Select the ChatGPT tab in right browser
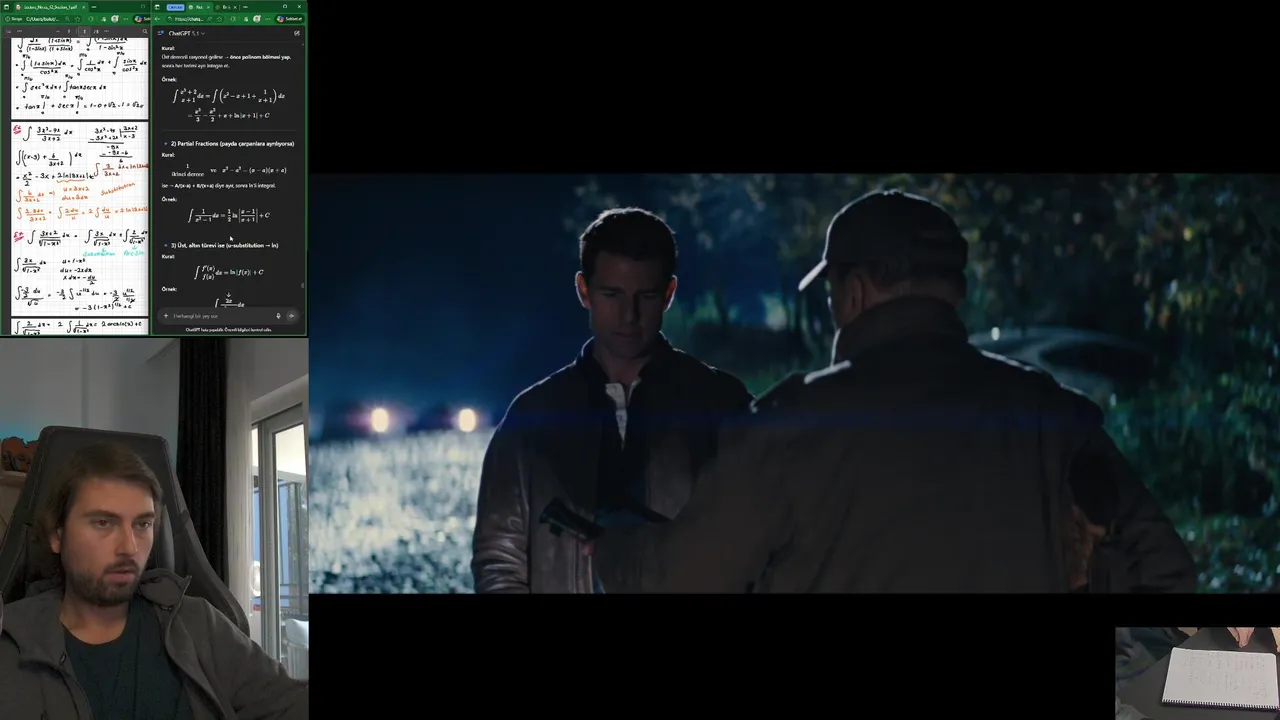 199,7
